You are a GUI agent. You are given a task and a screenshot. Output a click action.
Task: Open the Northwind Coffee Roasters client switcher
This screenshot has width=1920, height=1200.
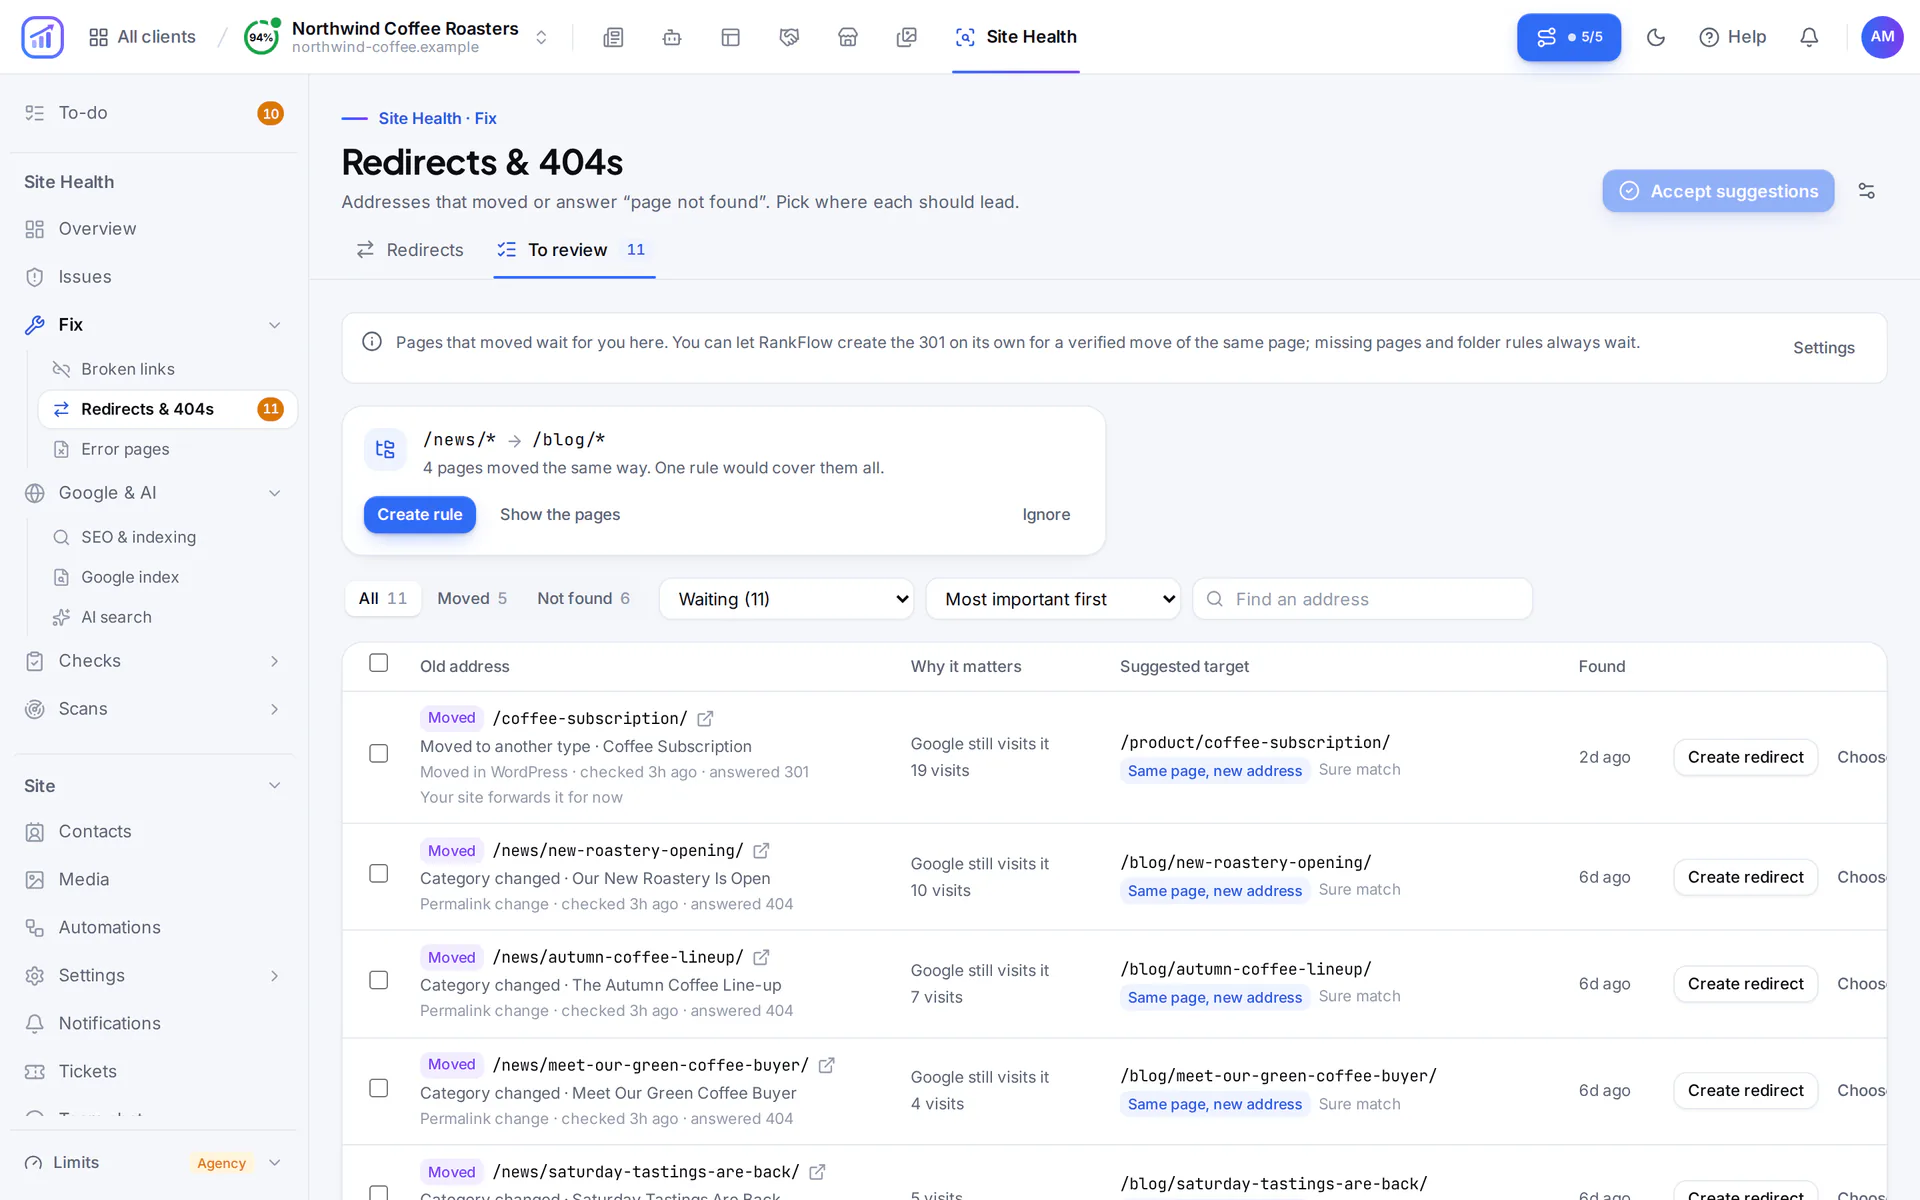(397, 37)
